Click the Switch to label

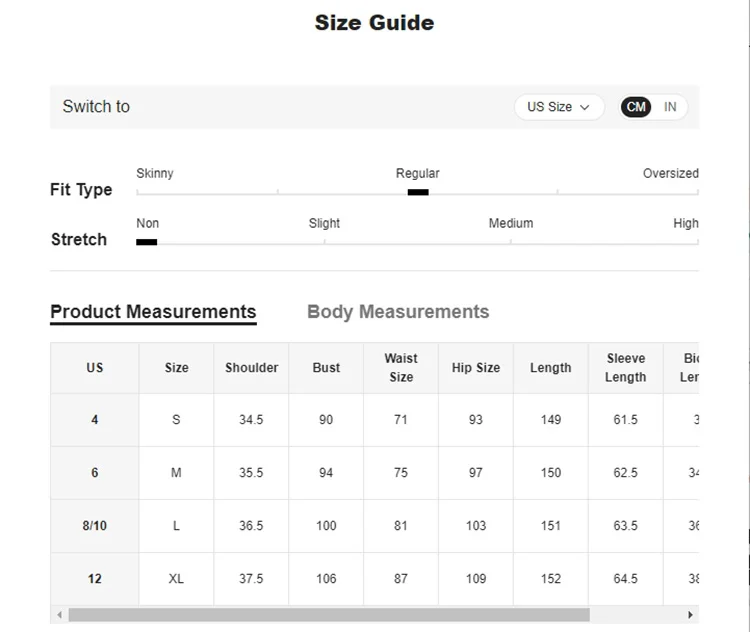pos(96,106)
